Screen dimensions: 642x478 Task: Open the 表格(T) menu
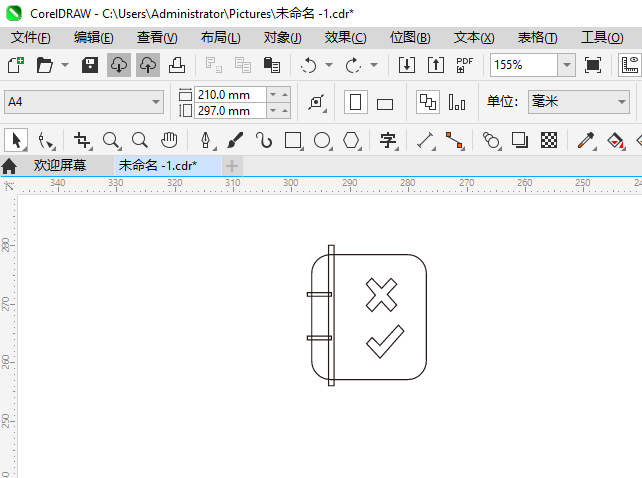tap(537, 38)
